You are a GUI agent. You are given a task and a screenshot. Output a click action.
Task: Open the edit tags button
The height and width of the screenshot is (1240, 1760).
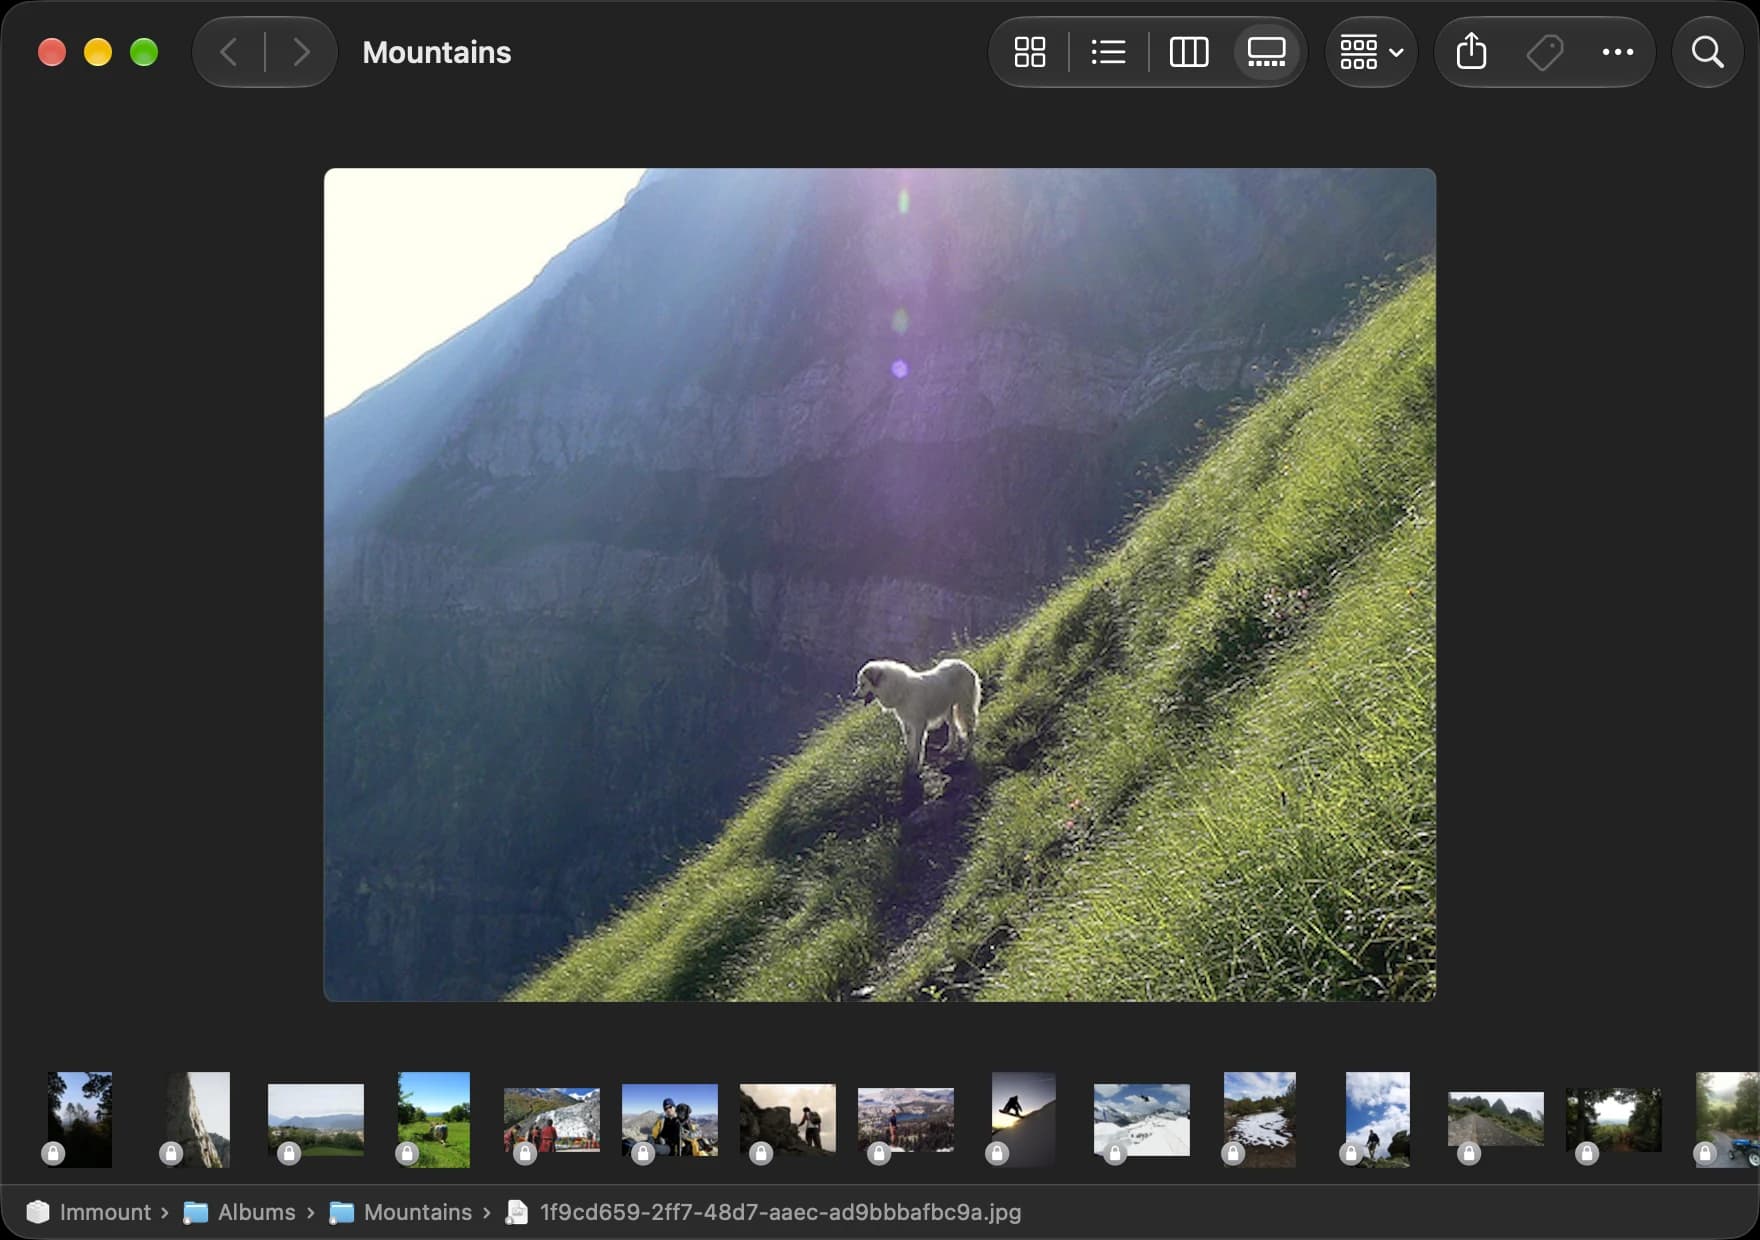pyautogui.click(x=1545, y=52)
